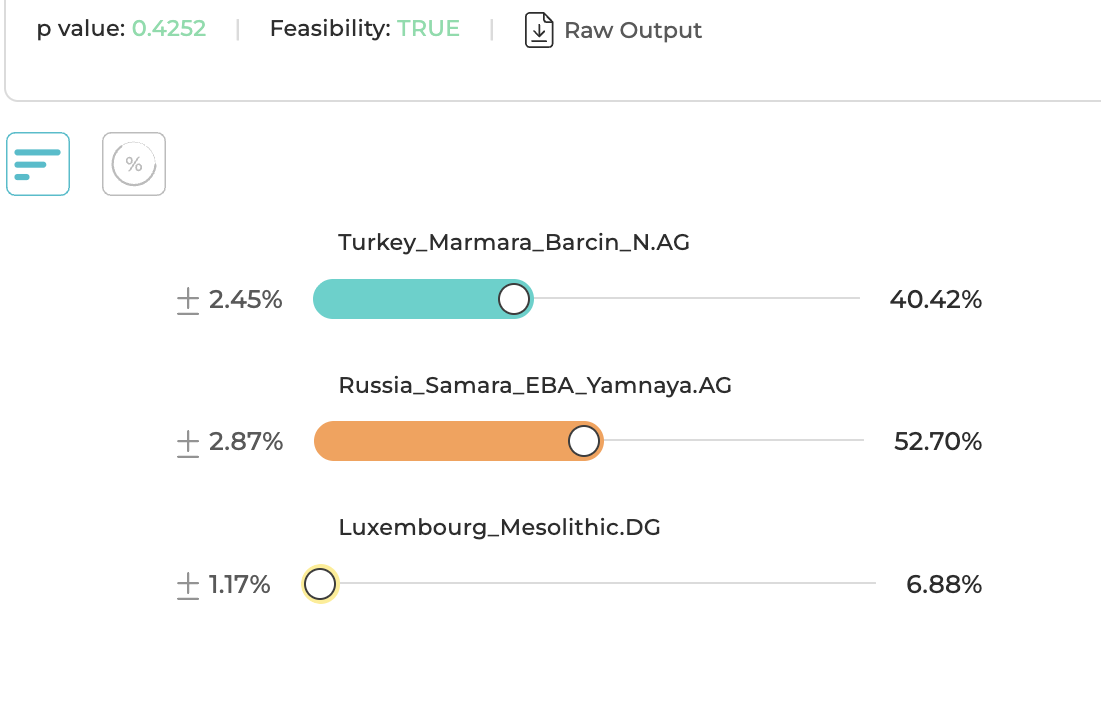Click the 40.42% proportion value
1101x702 pixels.
coord(935,299)
